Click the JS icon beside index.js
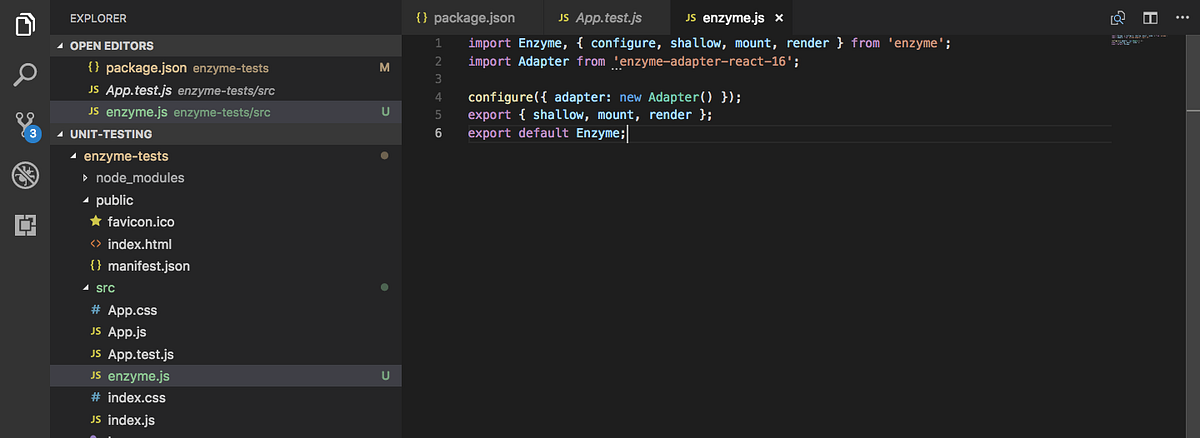 (x=95, y=420)
